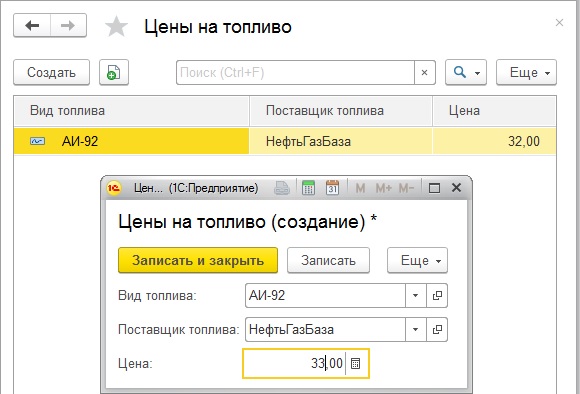Viewport: 580px width, 394px height.
Task: Open the Вид топлива item with open icon
Action: pyautogui.click(x=437, y=295)
